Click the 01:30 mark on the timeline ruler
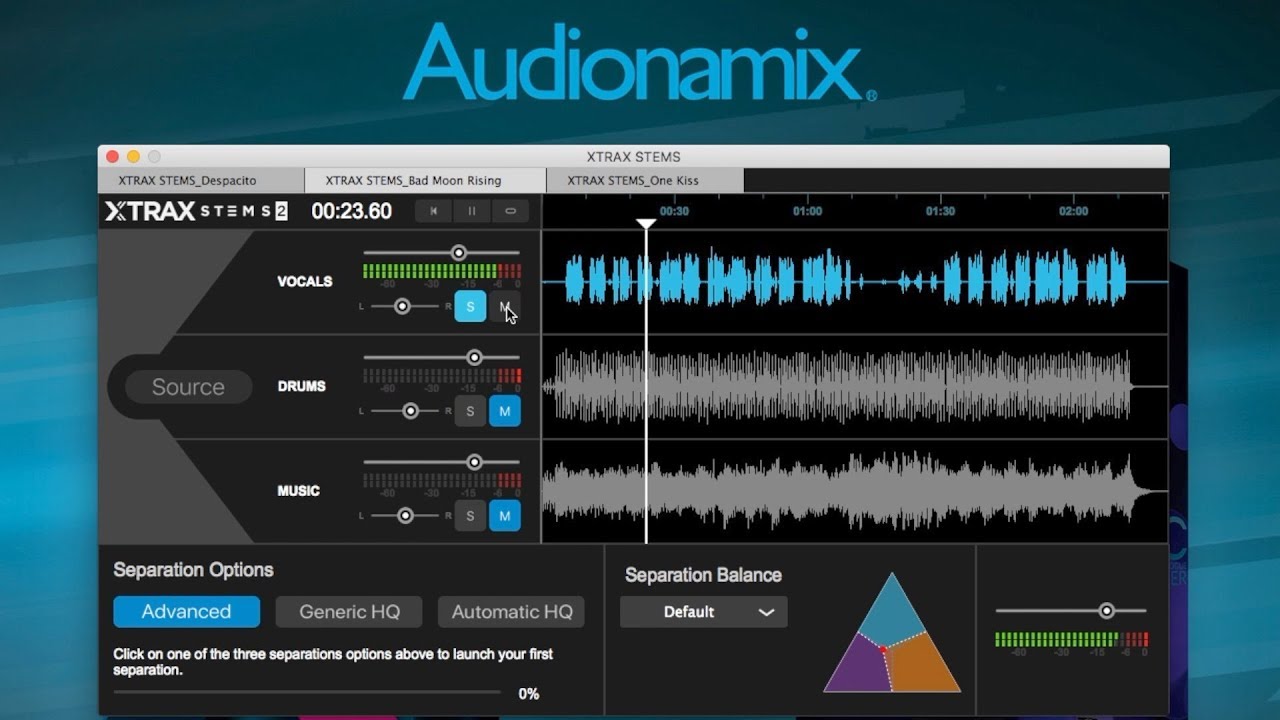The image size is (1280, 720). pyautogui.click(x=940, y=211)
